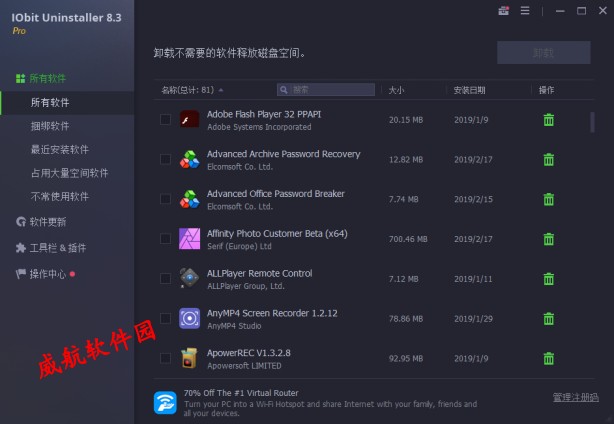Select Adobe Flash Player 32 PPAPI name text

pos(264,114)
